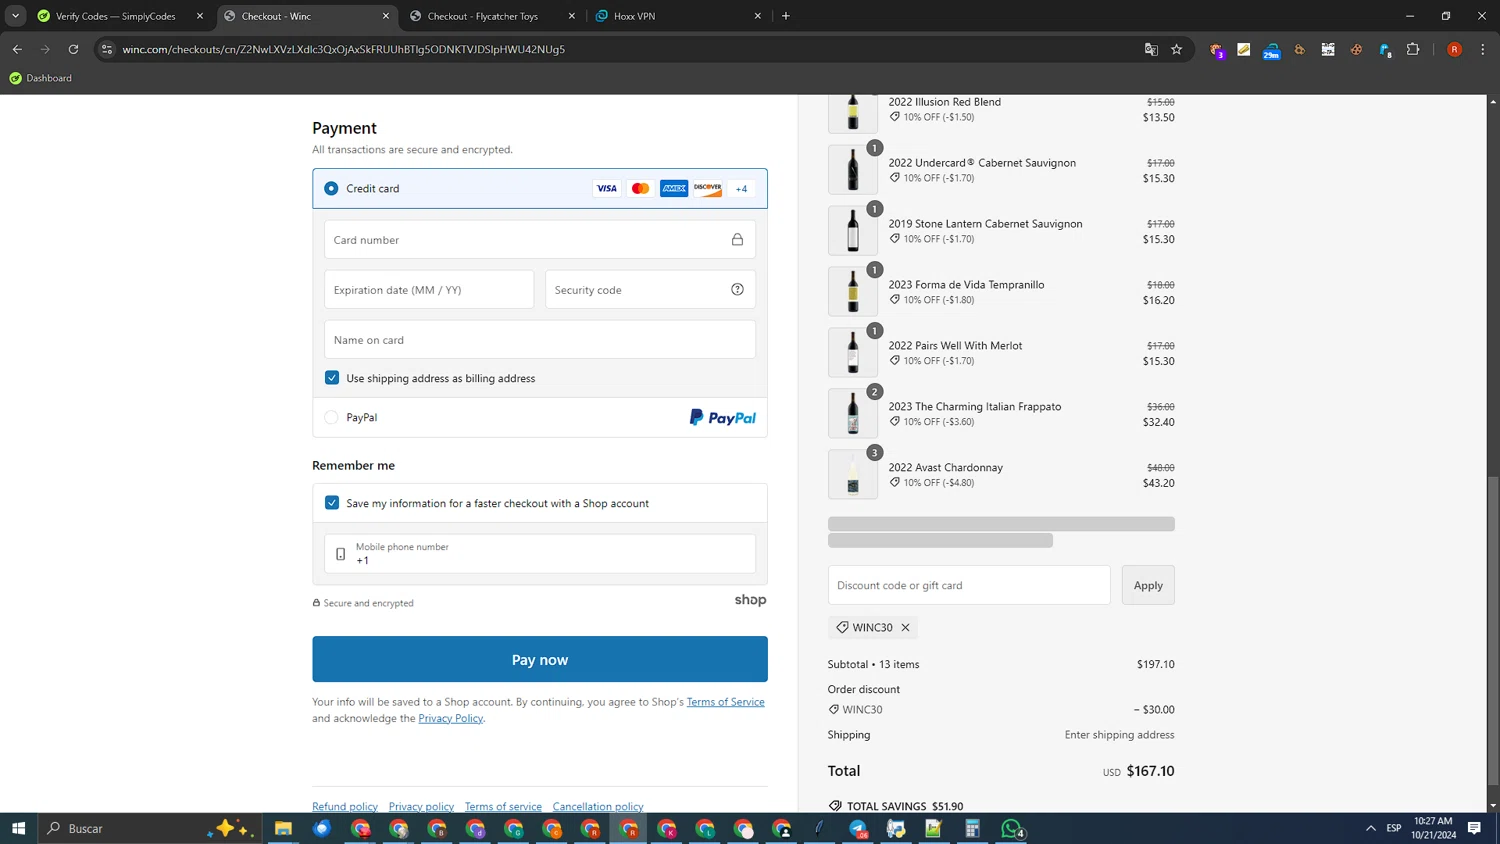The image size is (1500, 844).
Task: Apply the discount code
Action: coord(1148,585)
